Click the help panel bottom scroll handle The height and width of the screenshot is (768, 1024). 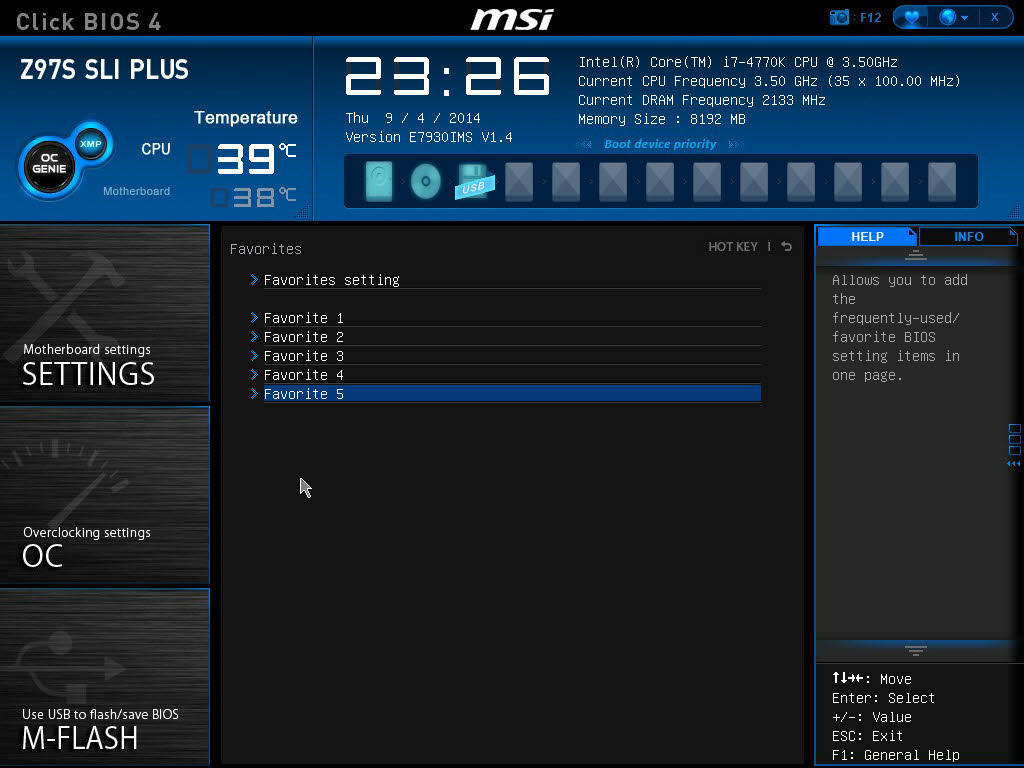pyautogui.click(x=916, y=650)
